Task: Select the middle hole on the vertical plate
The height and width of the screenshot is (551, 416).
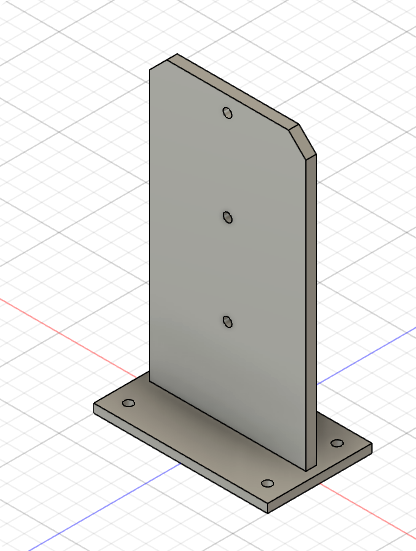Action: click(x=228, y=217)
